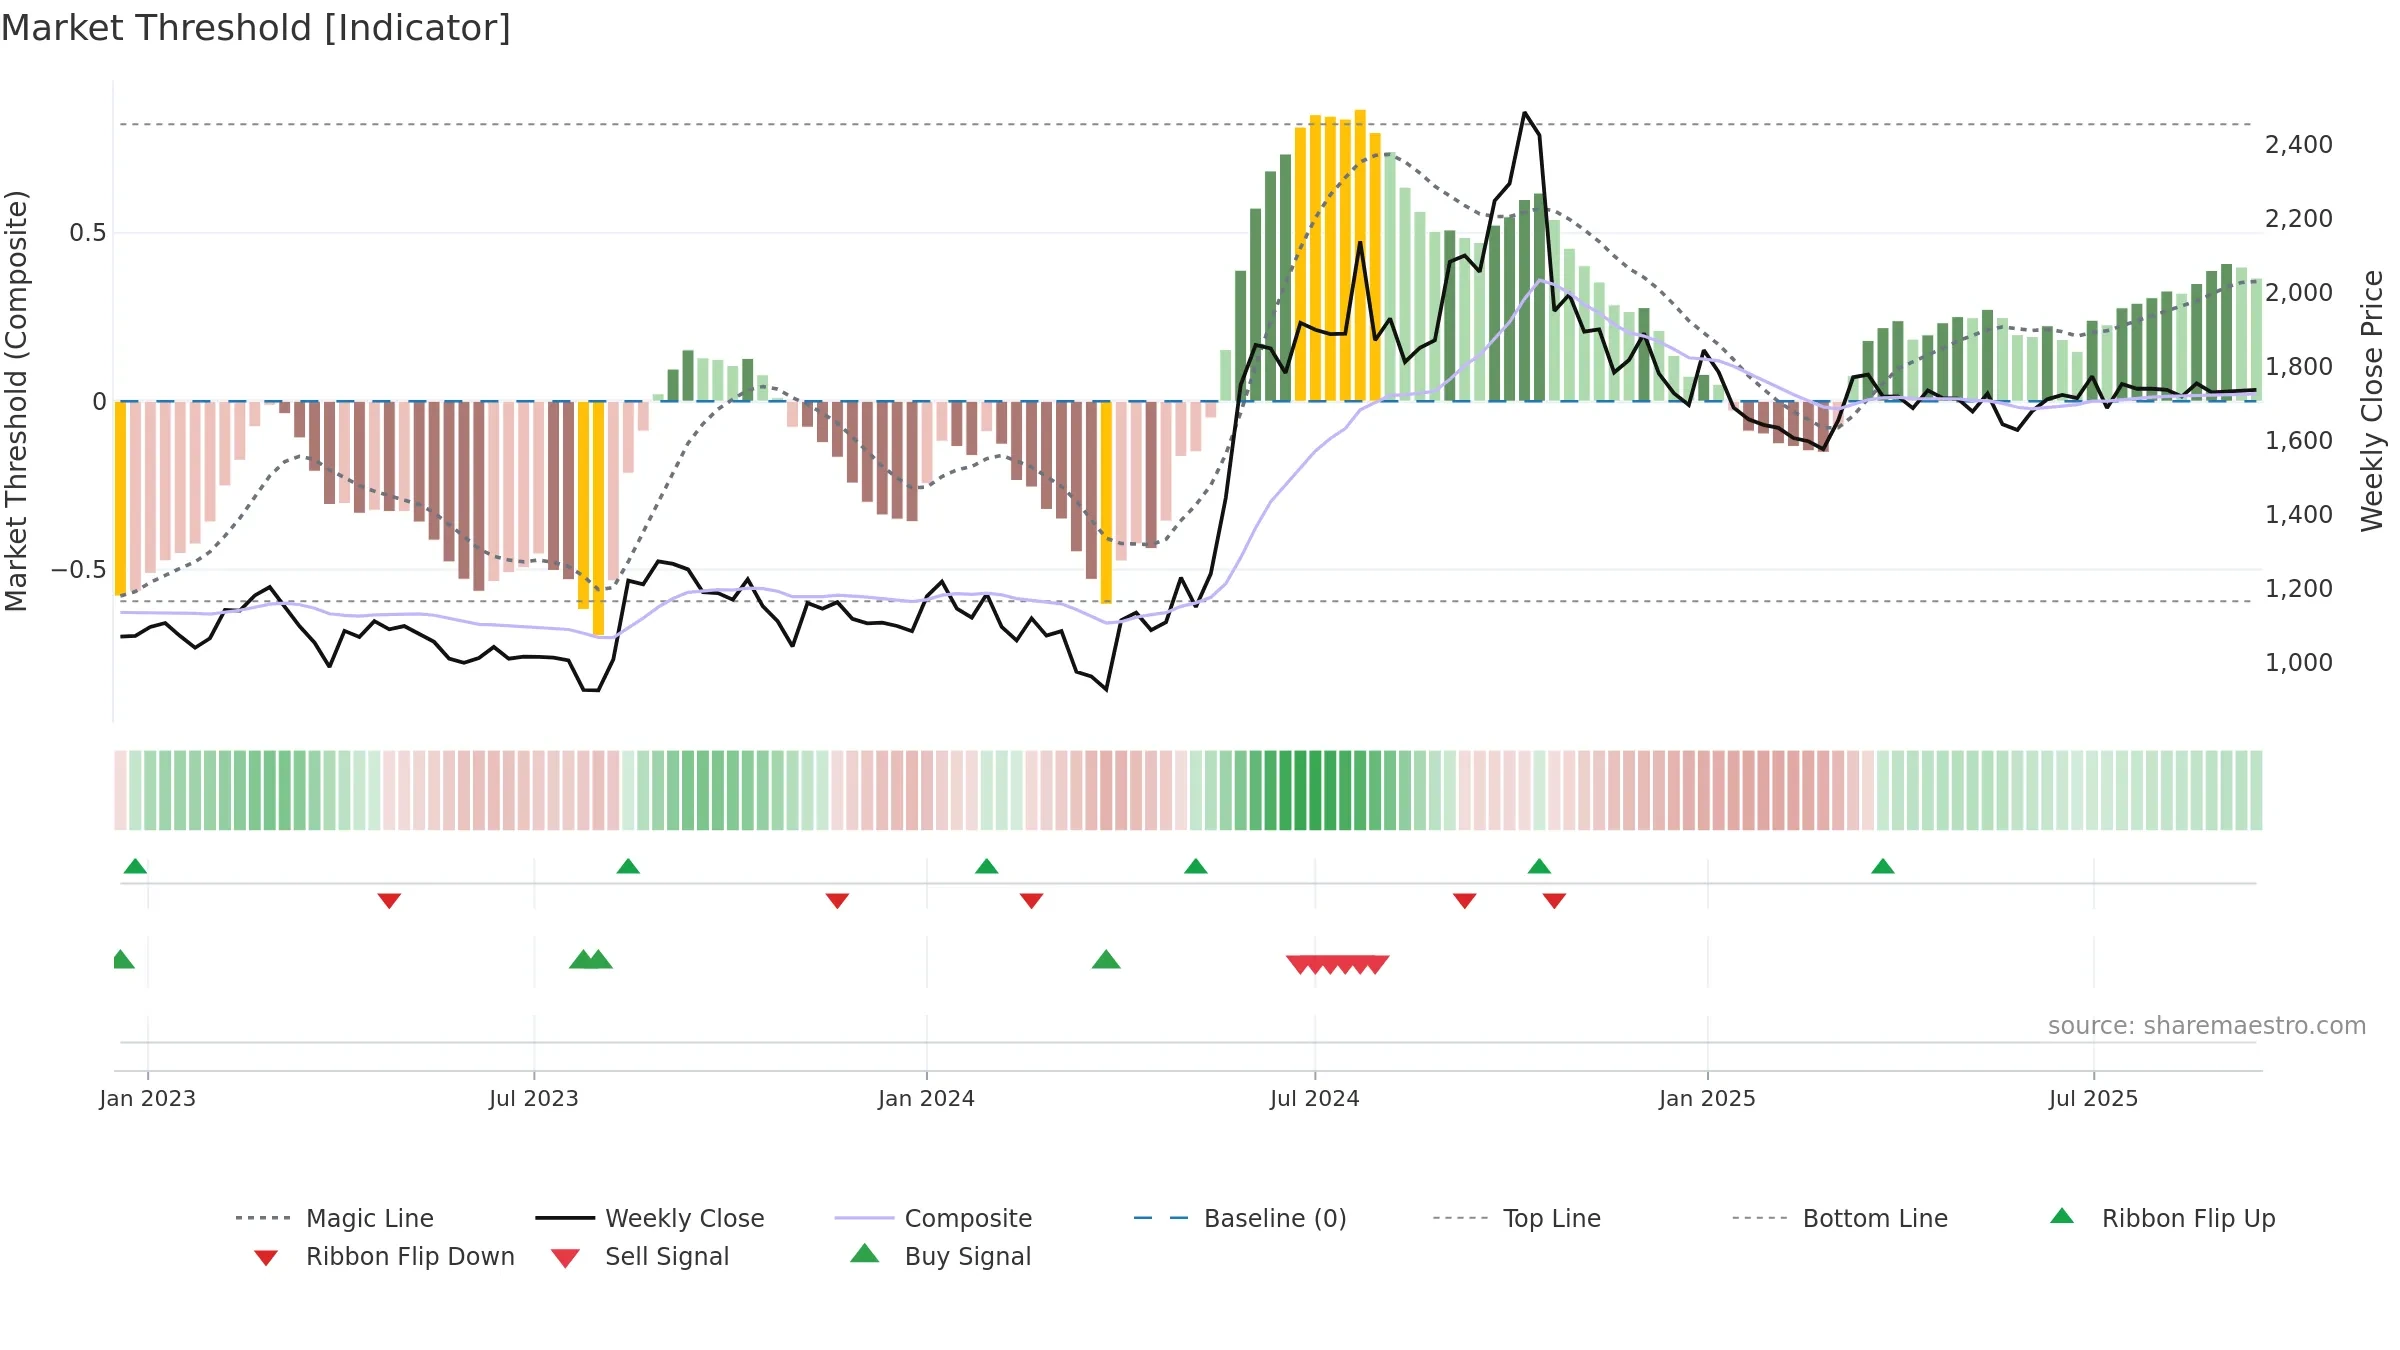Click the buy signal triangle in Mar 2024
The width and height of the screenshot is (2400, 1350).
point(1106,960)
